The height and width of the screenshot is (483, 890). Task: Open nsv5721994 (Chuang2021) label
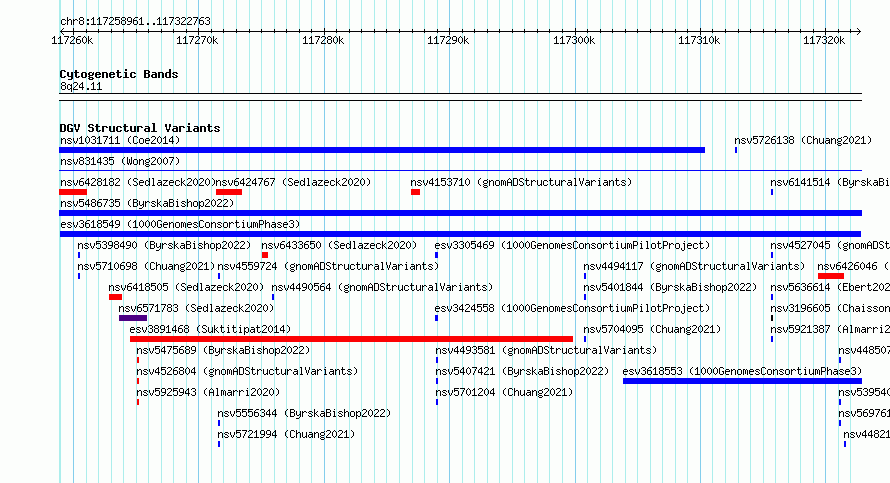(x=286, y=434)
